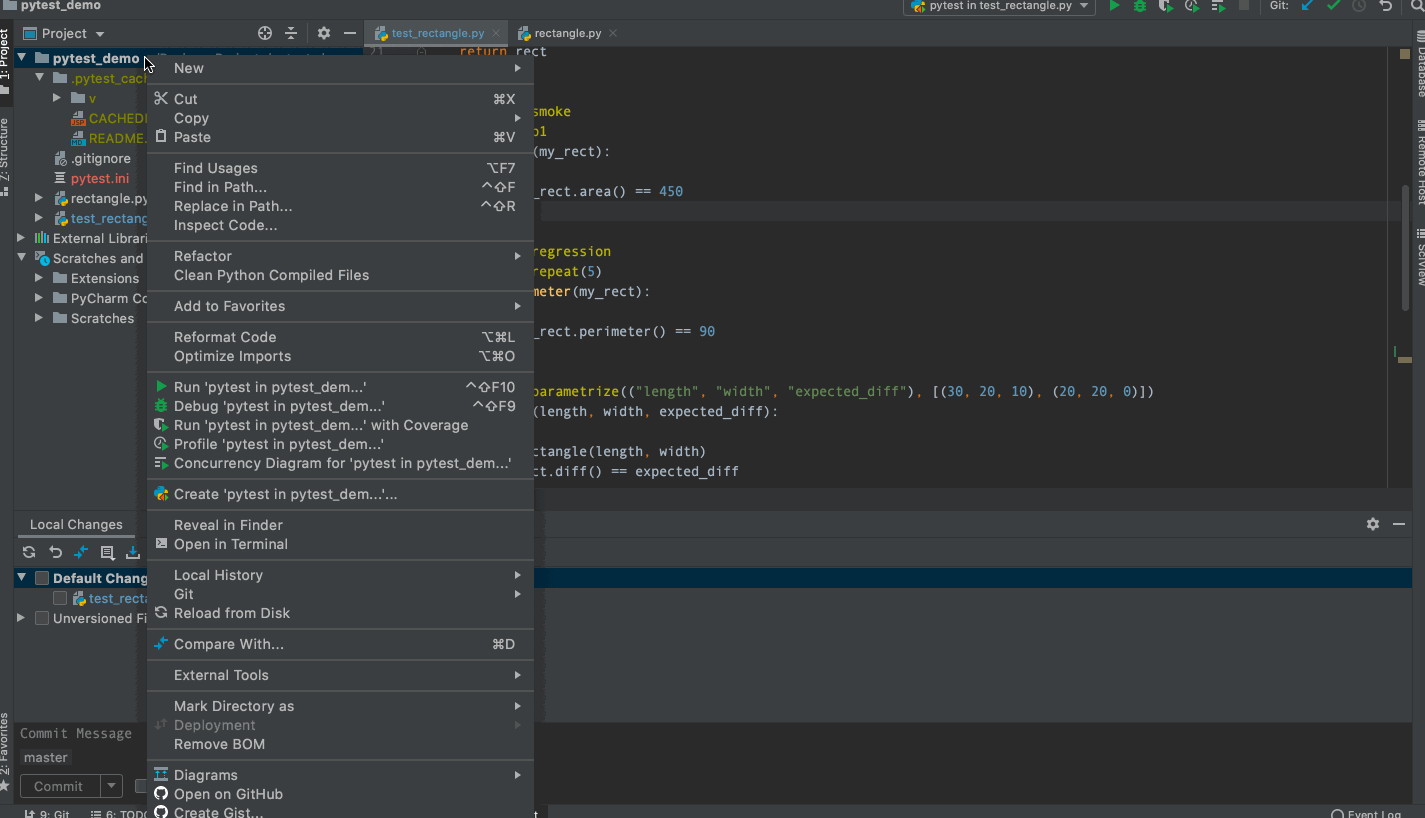Collapse the .pytest_cache folder
The height and width of the screenshot is (818, 1425).
click(40, 78)
